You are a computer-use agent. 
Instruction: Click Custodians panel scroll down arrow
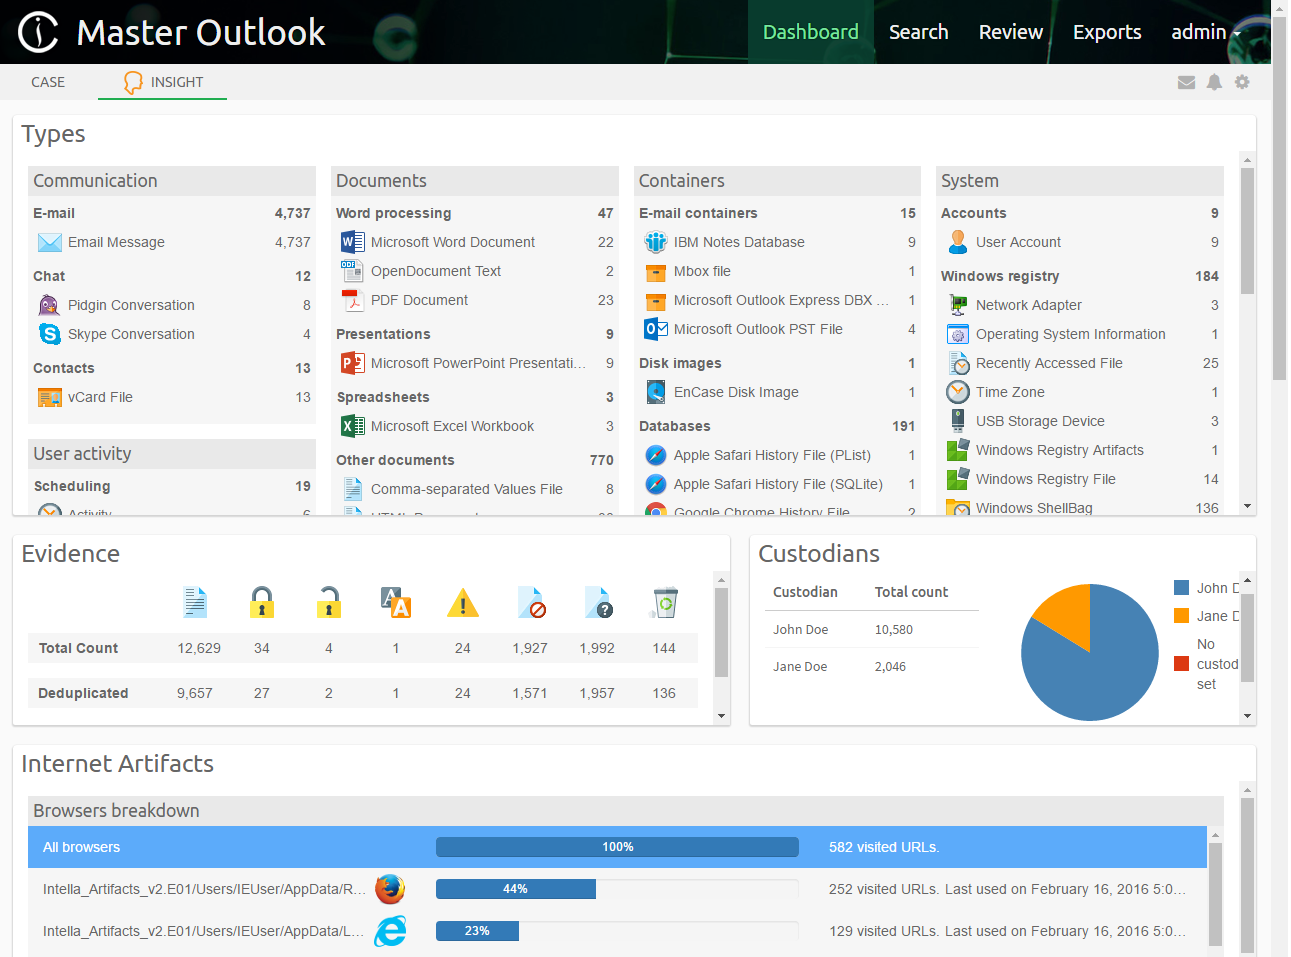[1247, 715]
